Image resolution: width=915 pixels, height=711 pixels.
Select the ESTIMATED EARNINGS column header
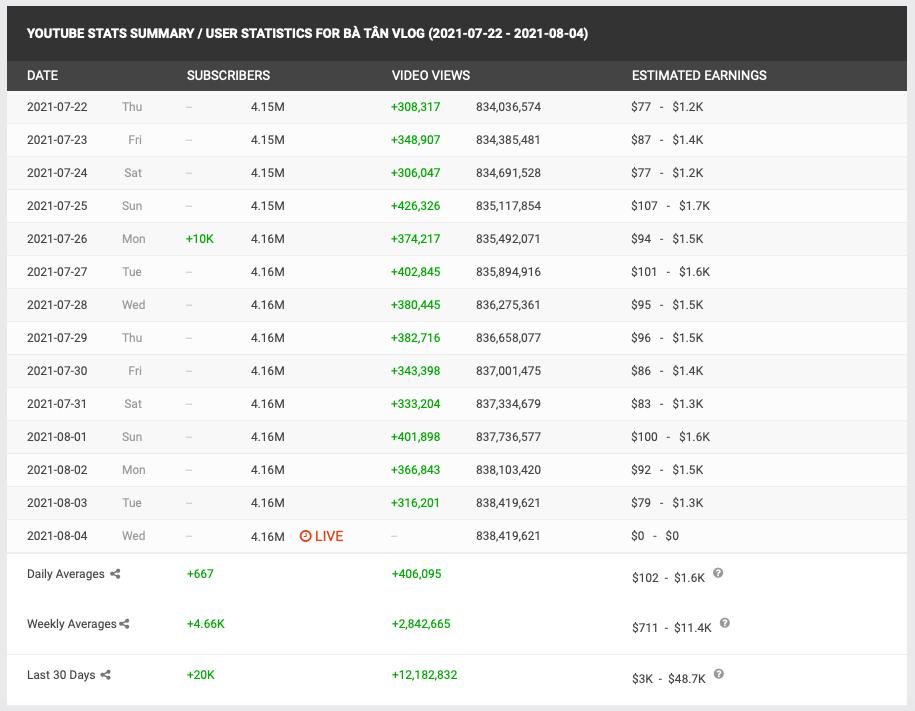[699, 75]
